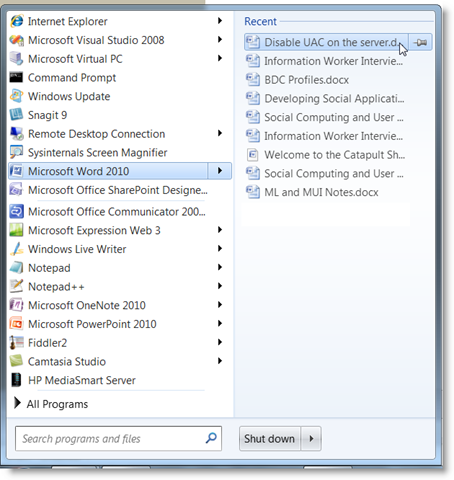Image resolution: width=454 pixels, height=480 pixels.
Task: Click the Microsoft OneNote 2010 icon
Action: click(16, 305)
